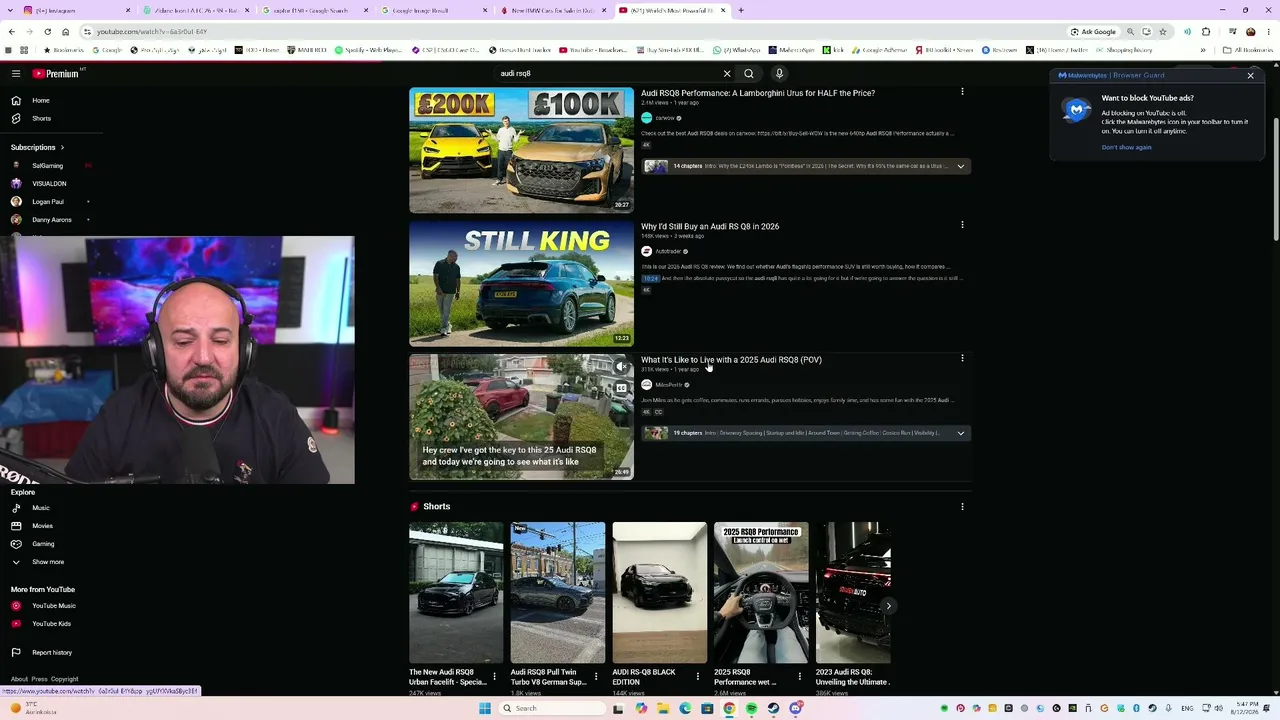Open File Explorer from the taskbar
1280x720 pixels.
(x=663, y=708)
